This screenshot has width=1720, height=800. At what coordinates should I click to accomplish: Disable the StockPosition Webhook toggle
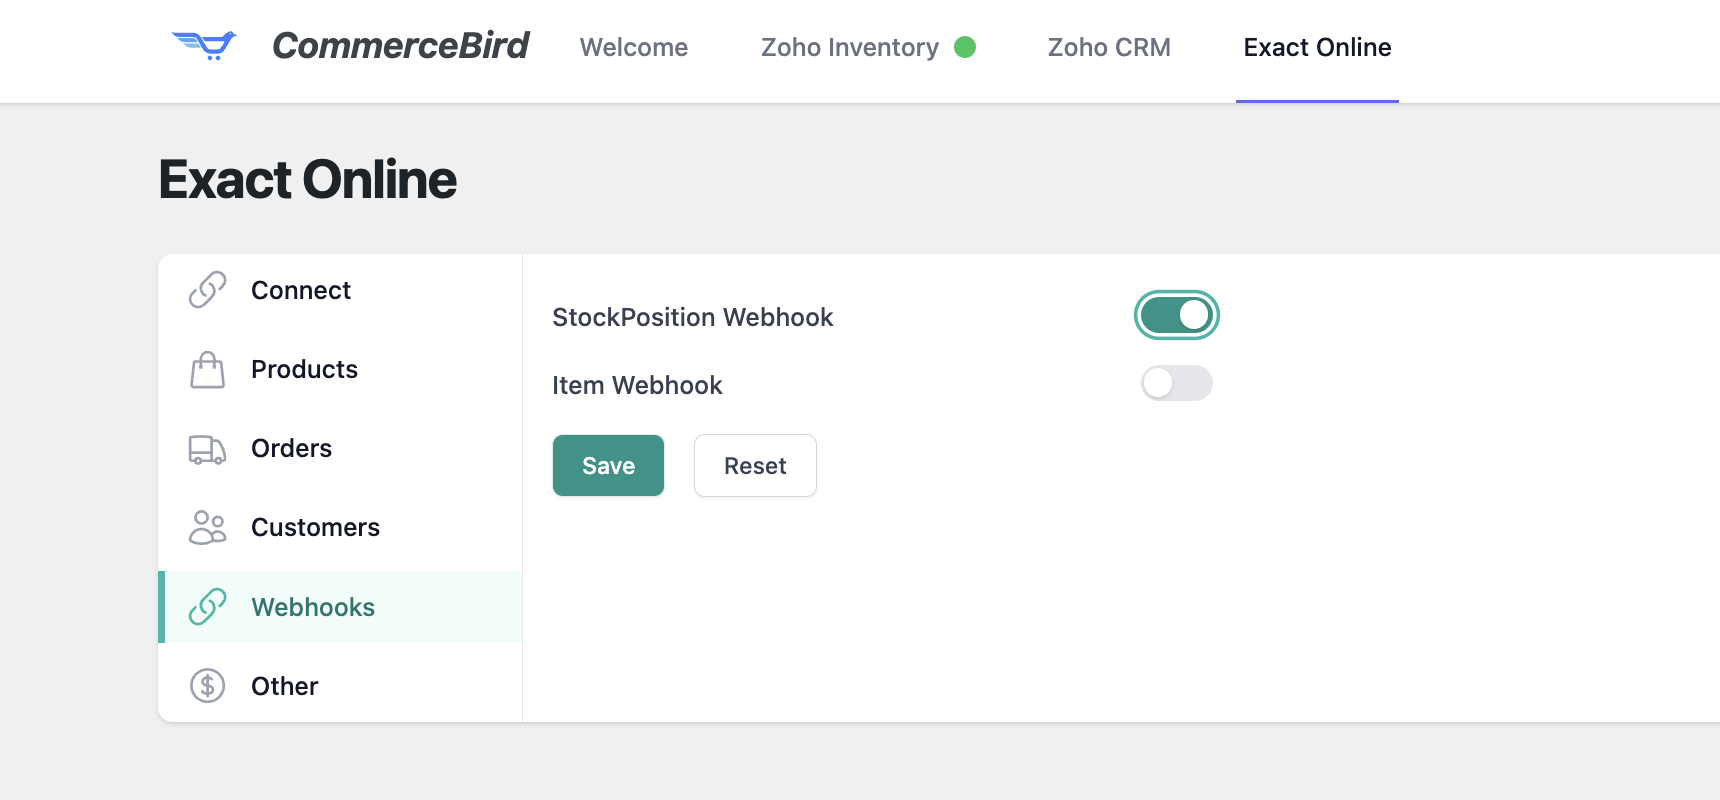[x=1176, y=315]
